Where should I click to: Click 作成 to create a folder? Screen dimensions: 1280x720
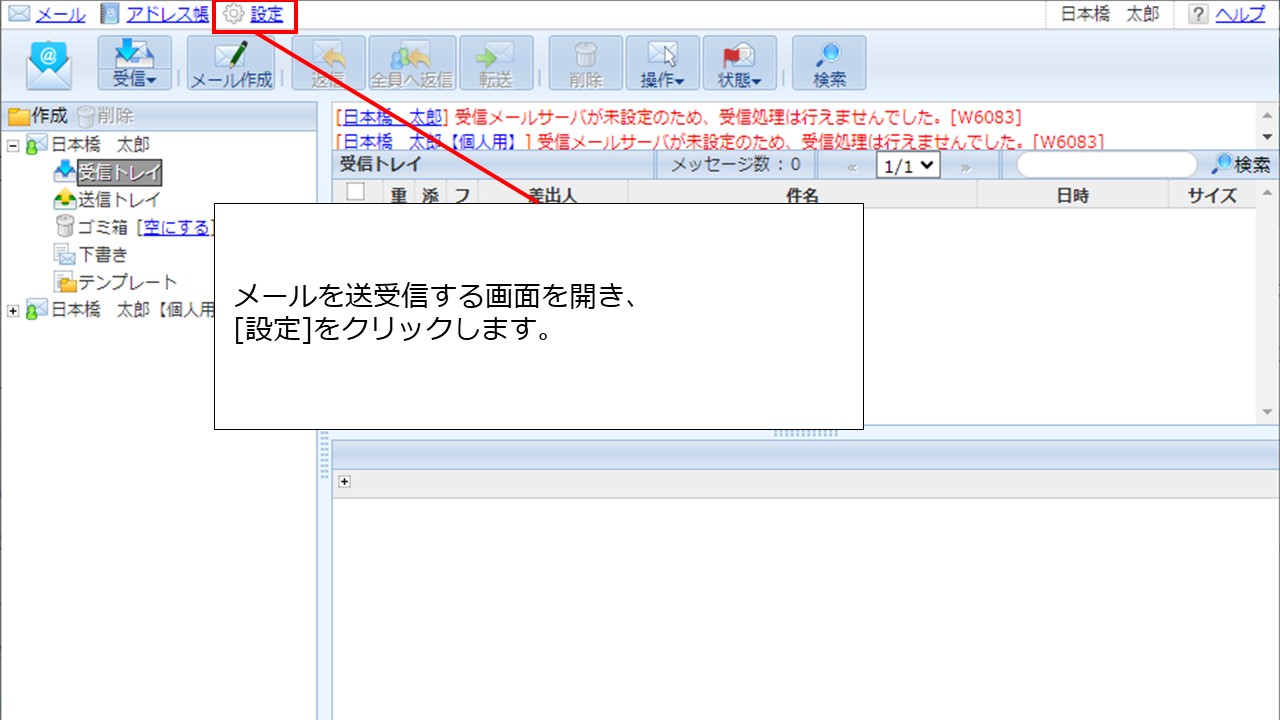point(38,116)
